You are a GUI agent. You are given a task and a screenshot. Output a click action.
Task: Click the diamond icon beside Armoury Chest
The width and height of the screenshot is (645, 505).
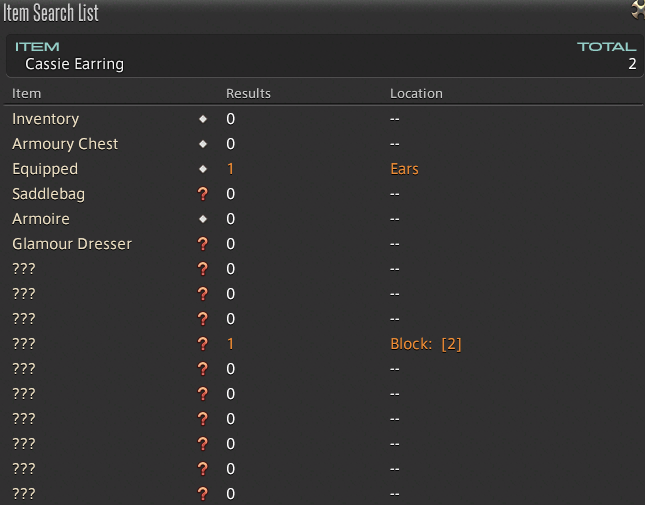pyautogui.click(x=203, y=144)
